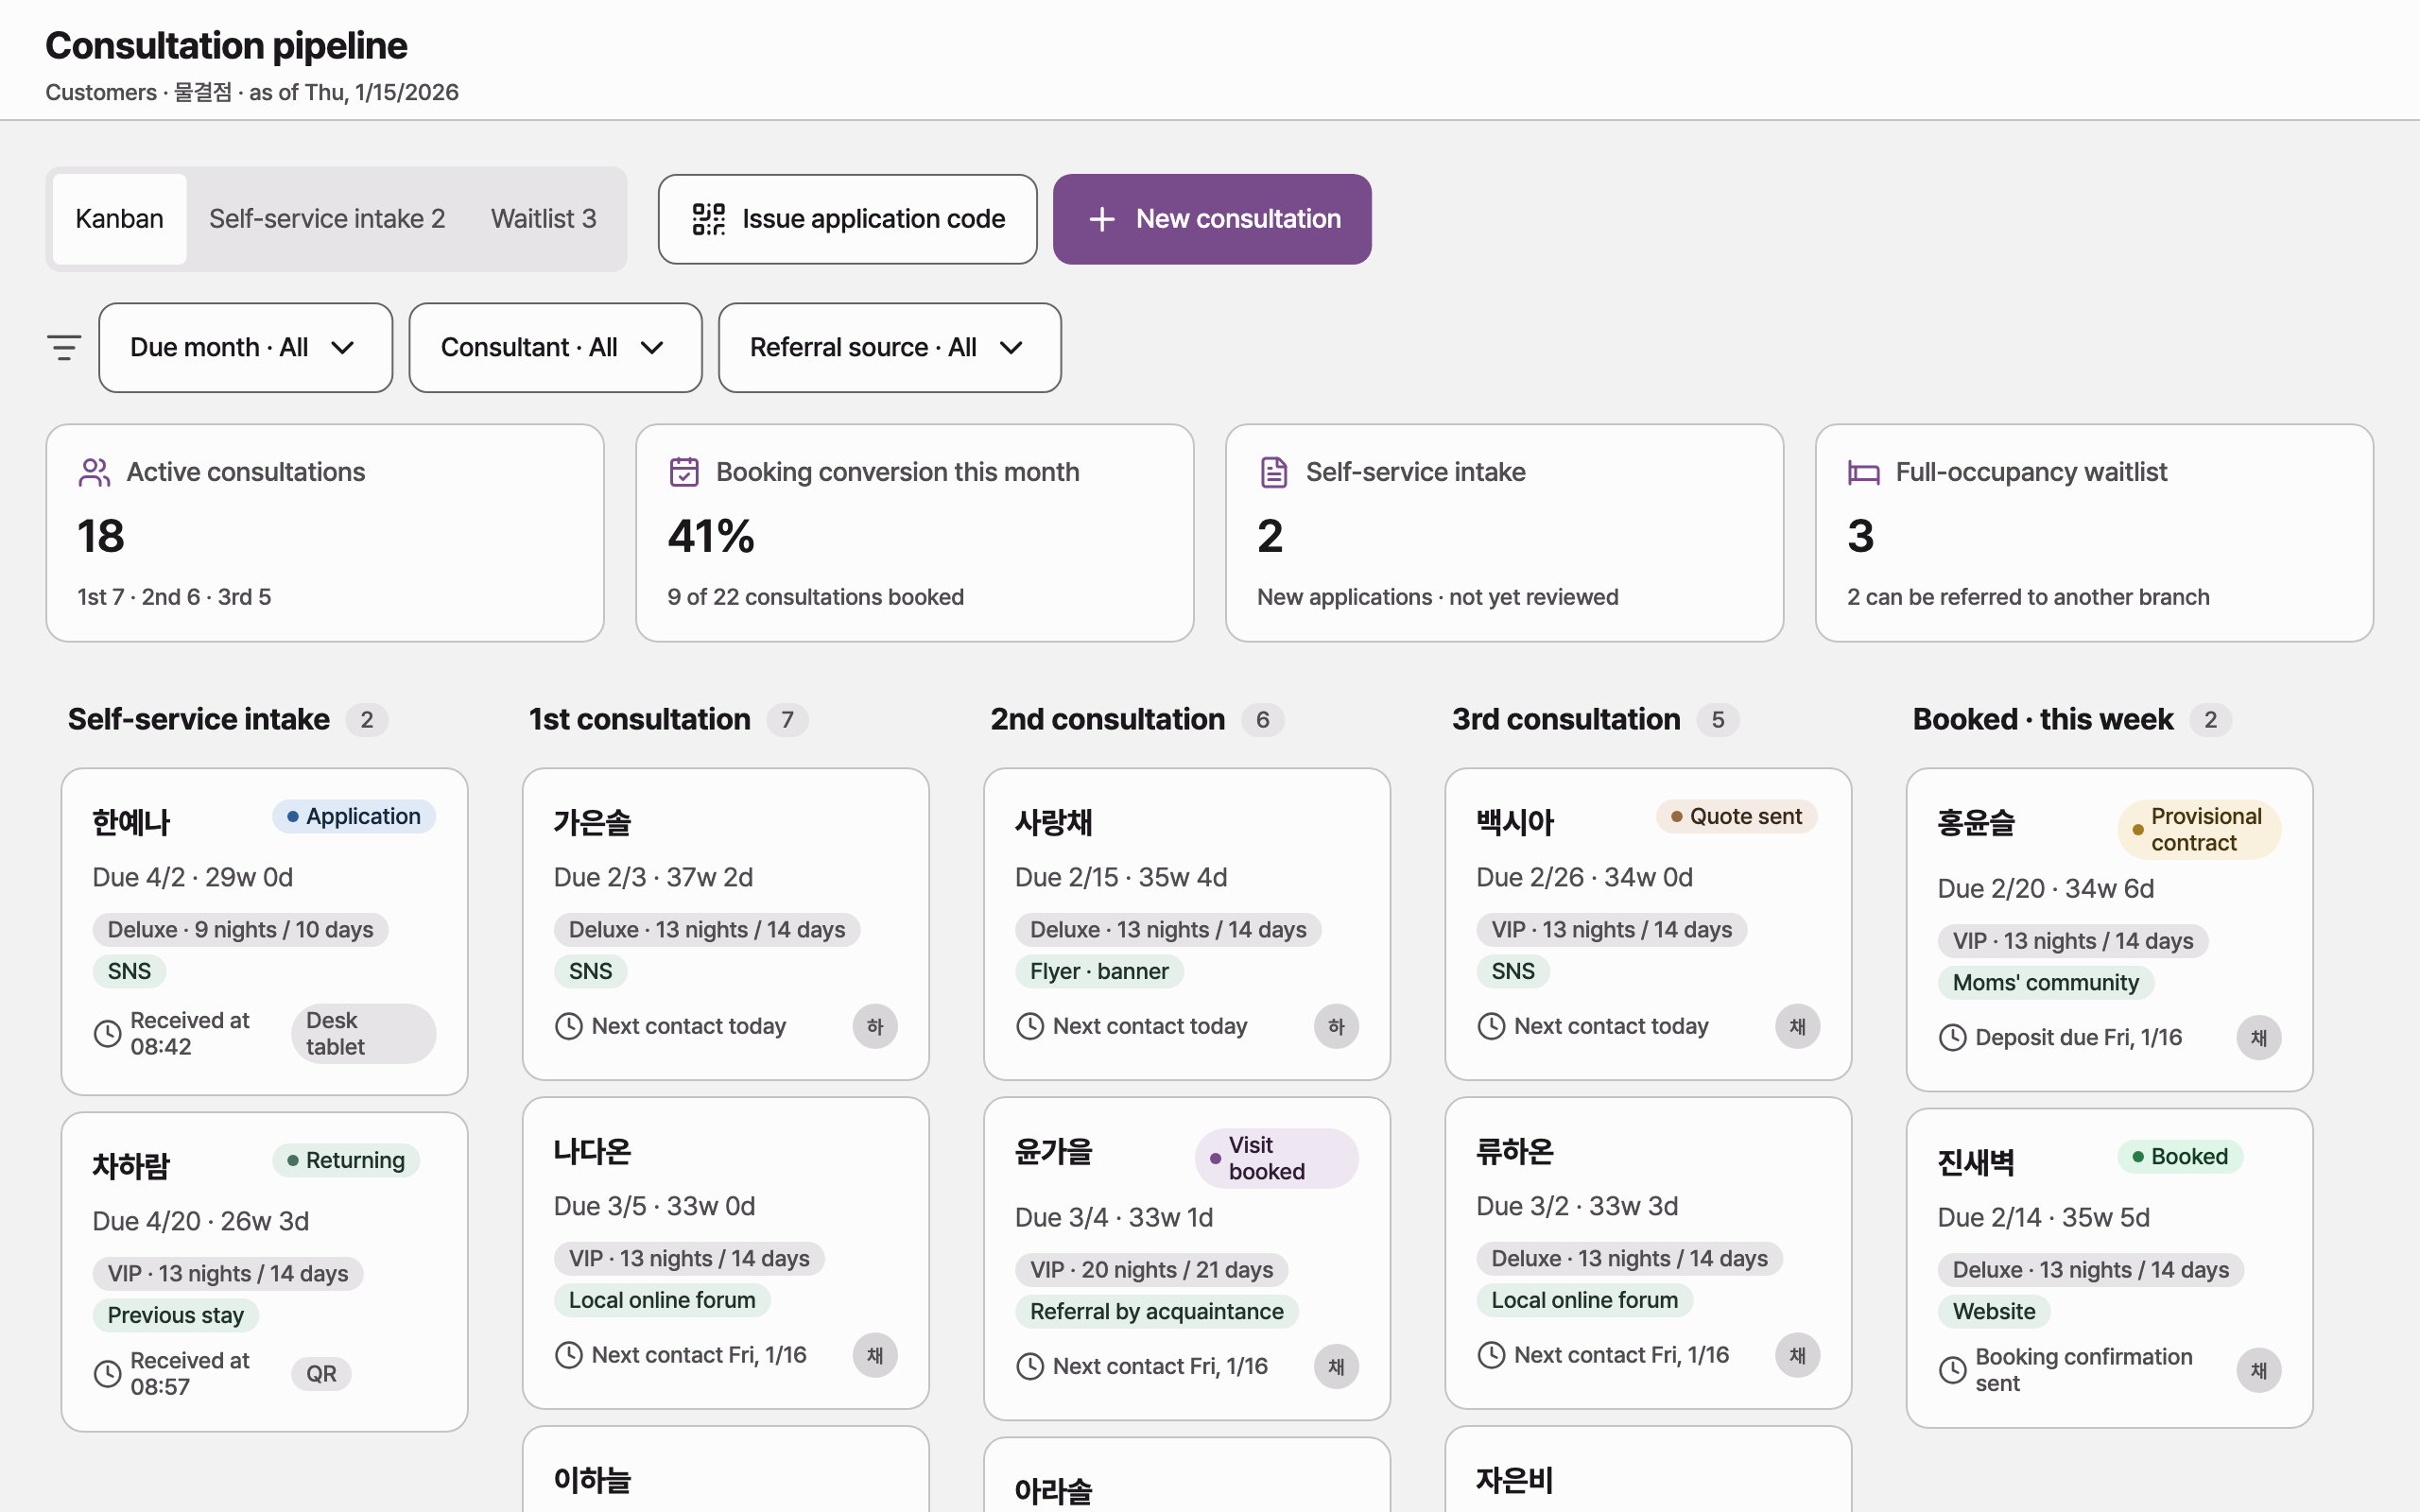Click consultant avatar 채 on 윤가을 card
The image size is (2420, 1512).
(x=1336, y=1367)
